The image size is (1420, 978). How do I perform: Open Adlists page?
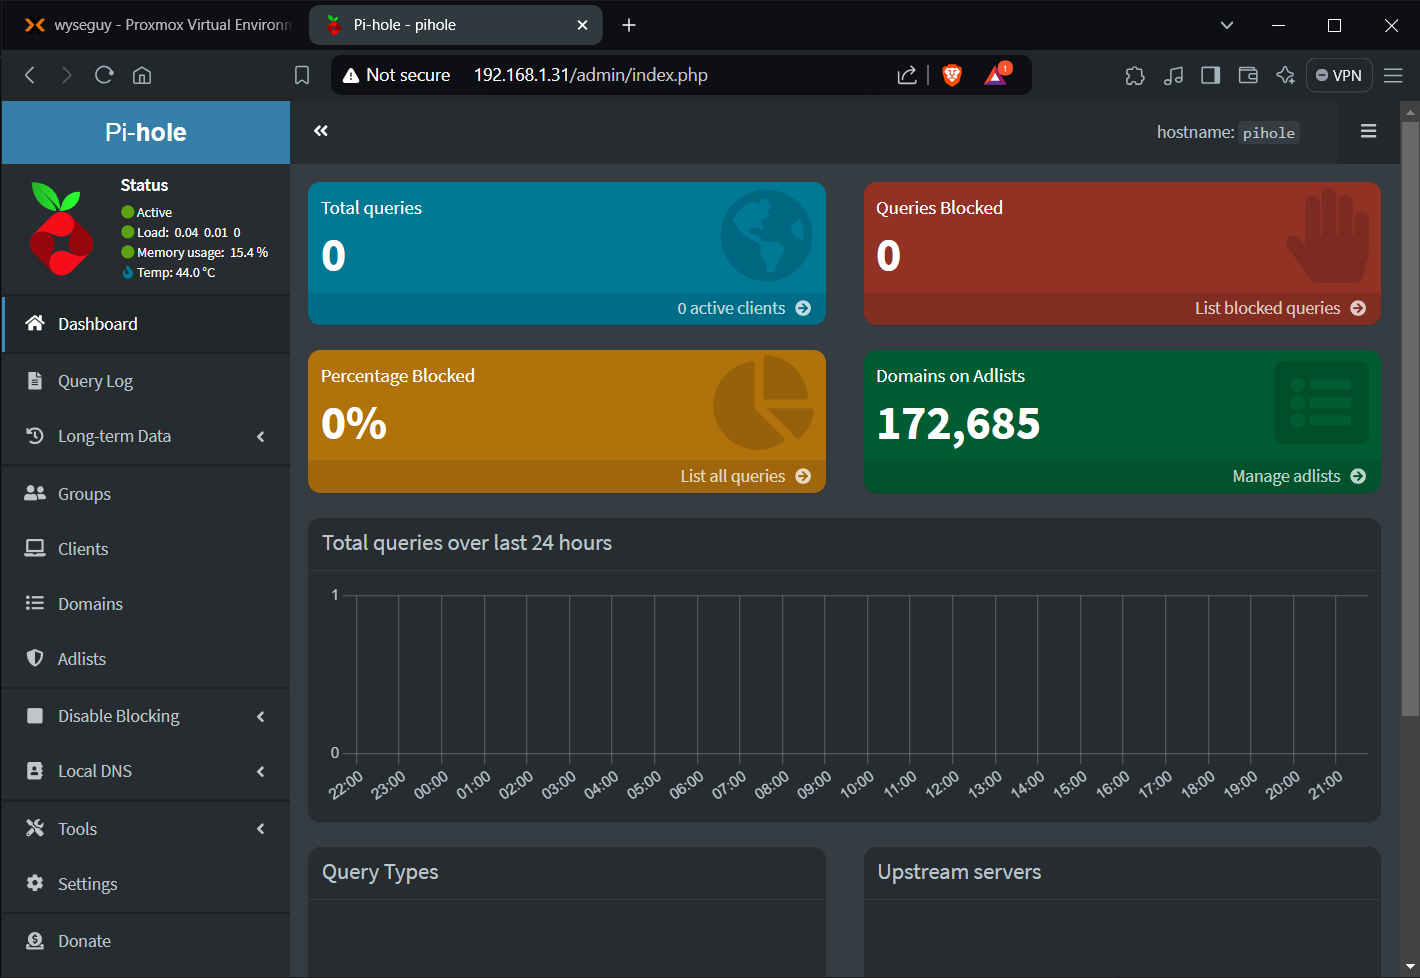click(x=146, y=659)
